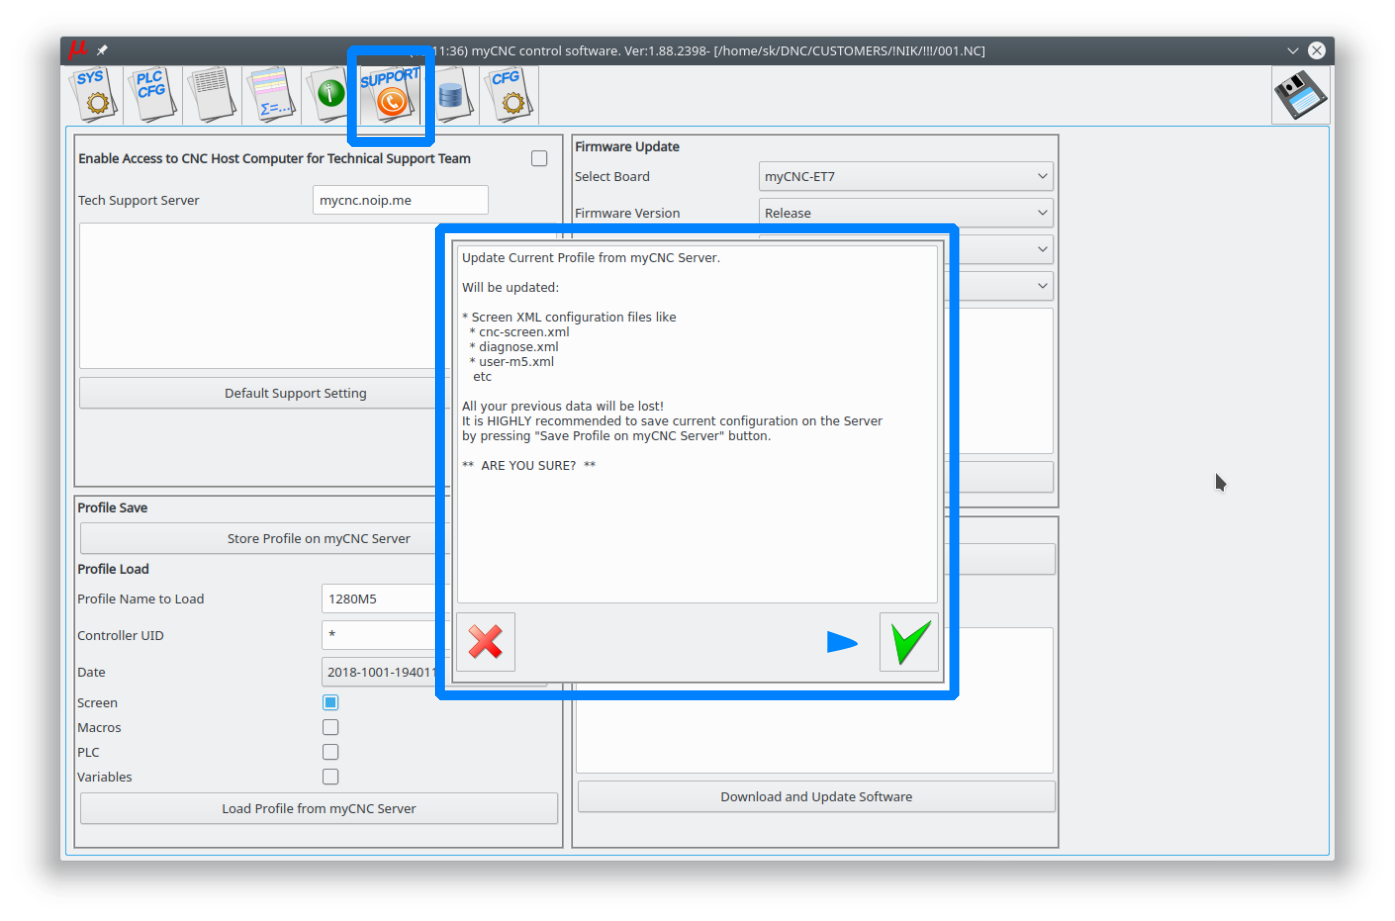Open the Support phone icon page

click(390, 94)
